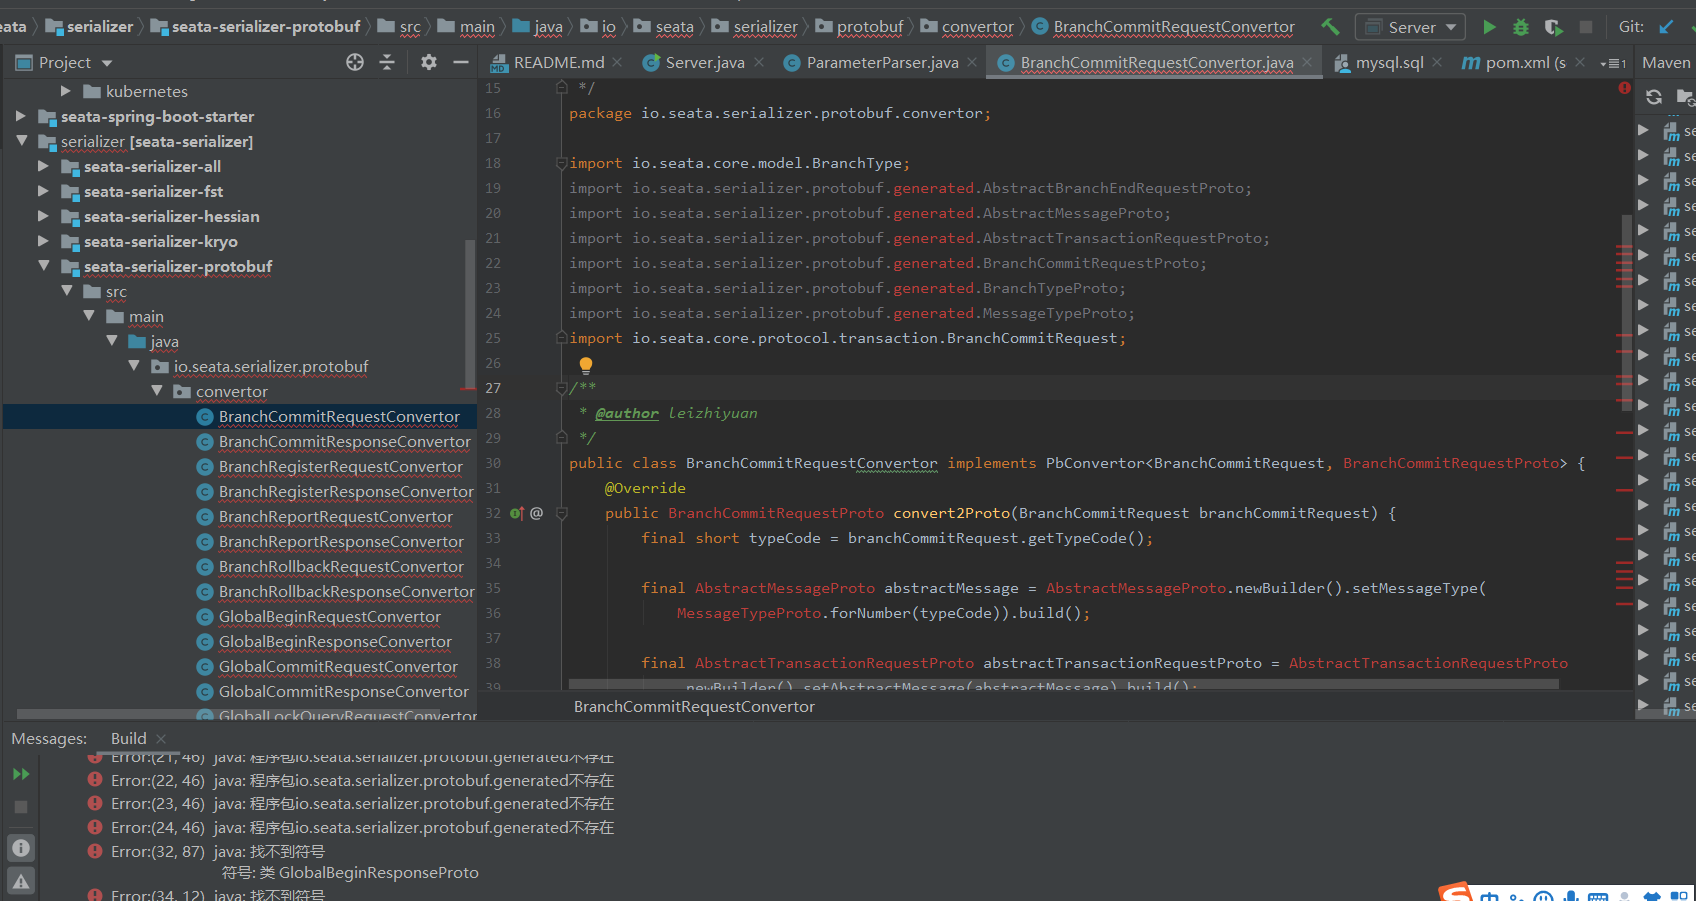The width and height of the screenshot is (1696, 901).
Task: Switch to the Server.java tab
Action: pyautogui.click(x=704, y=62)
